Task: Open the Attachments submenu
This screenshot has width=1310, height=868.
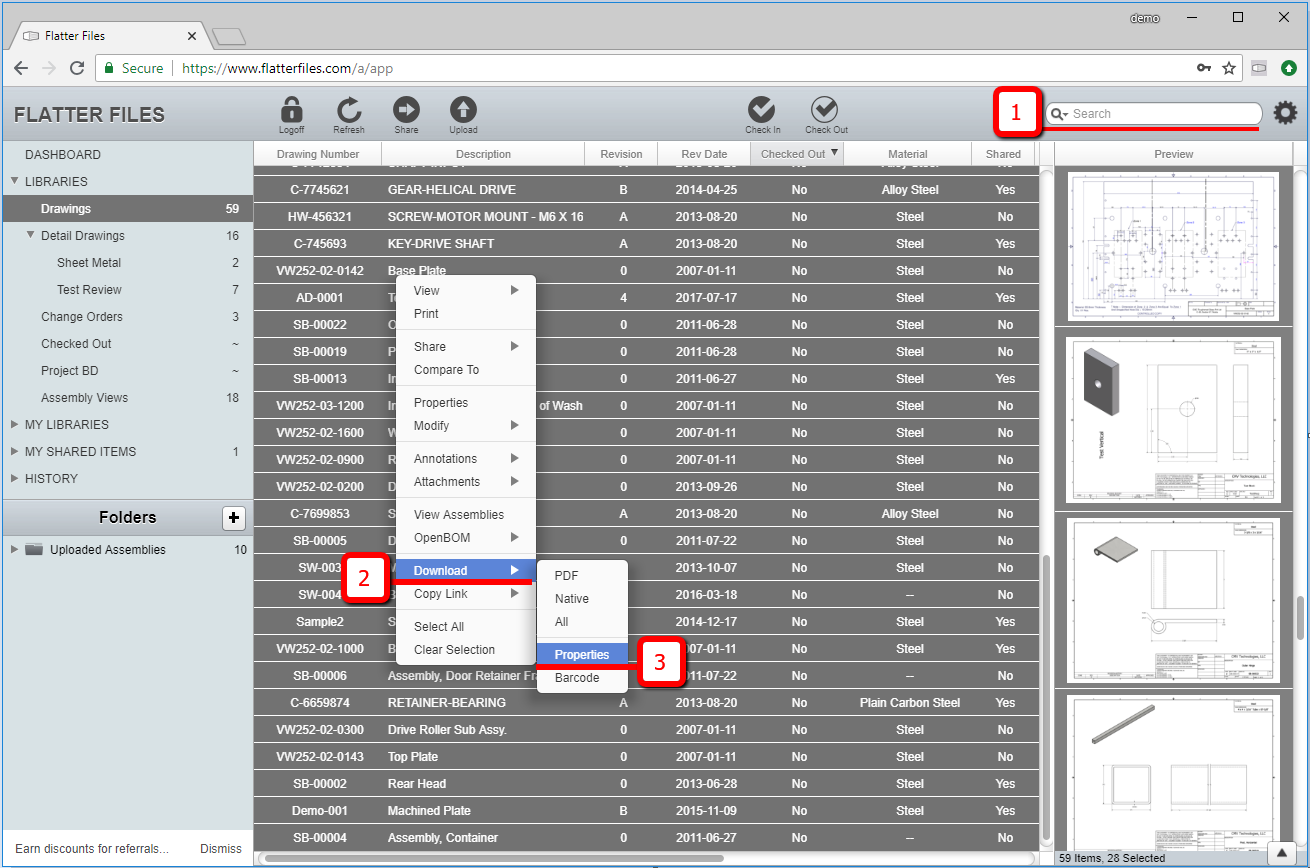Action: [x=466, y=481]
